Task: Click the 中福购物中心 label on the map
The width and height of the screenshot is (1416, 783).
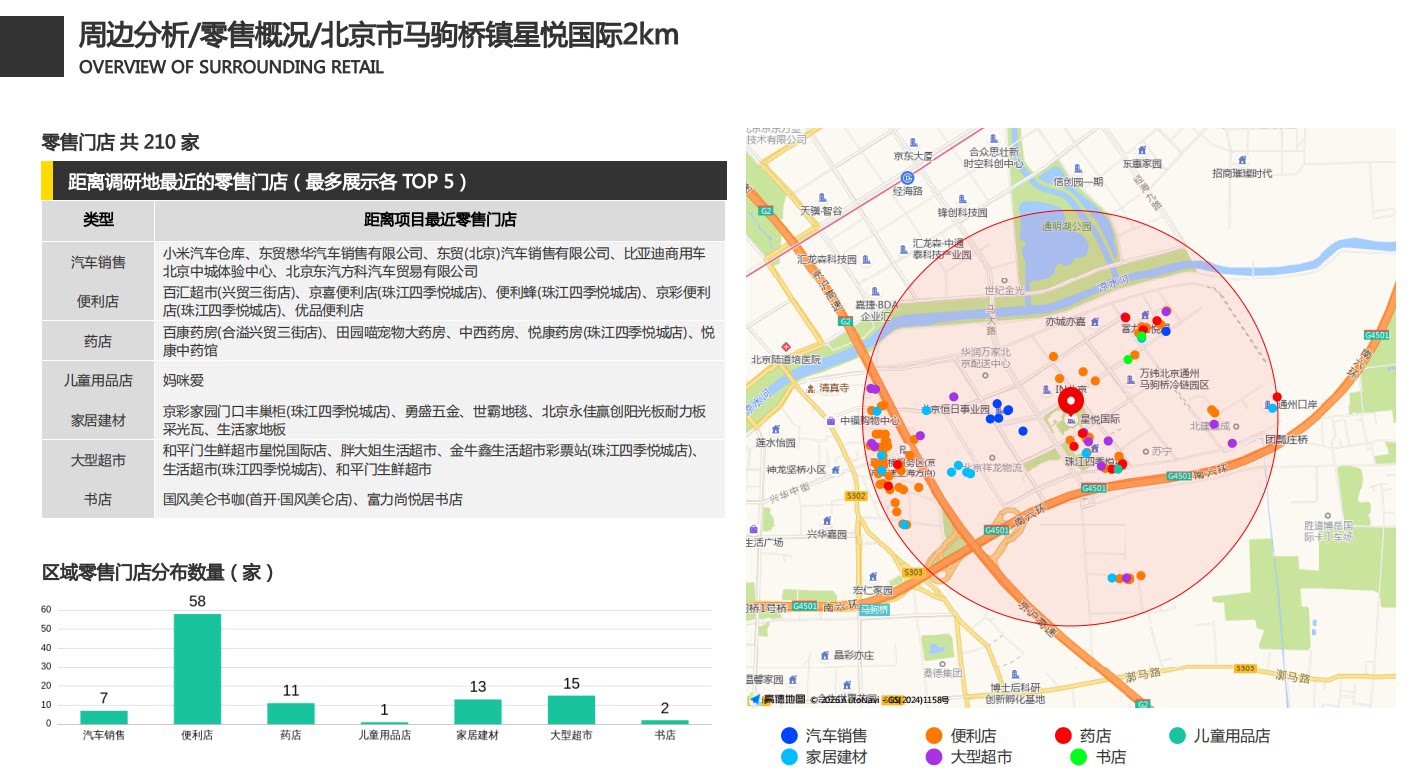Action: click(x=870, y=421)
